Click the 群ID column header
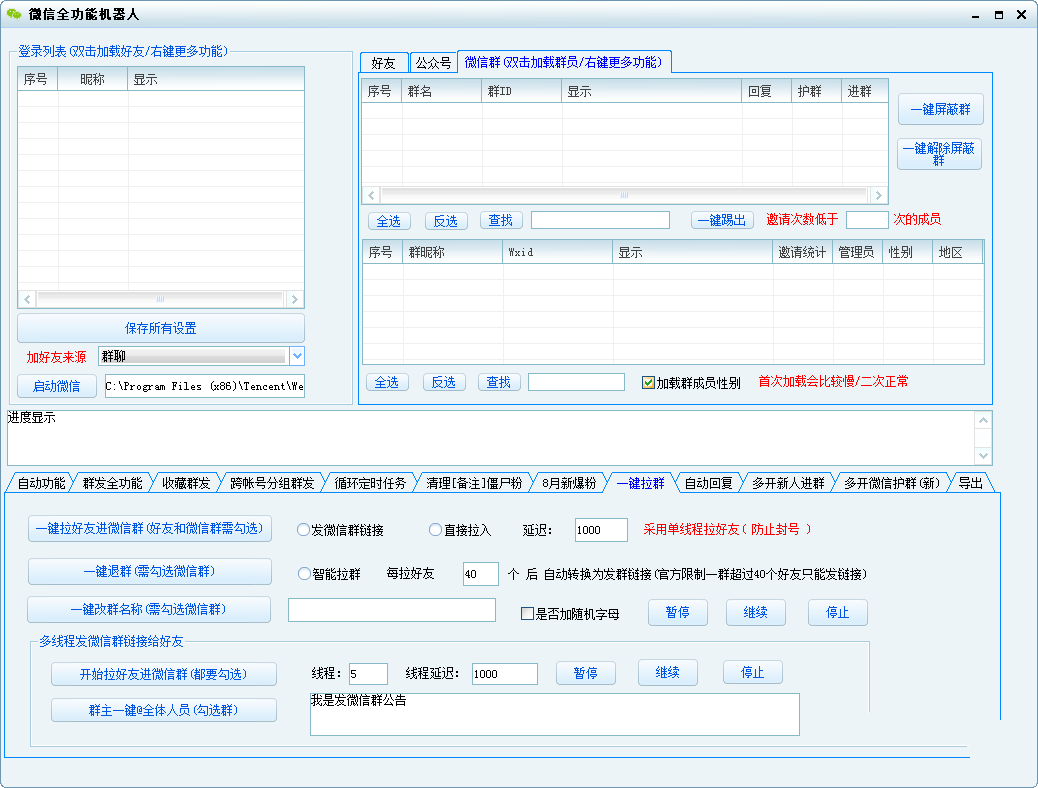The height and width of the screenshot is (788, 1038). pos(522,91)
